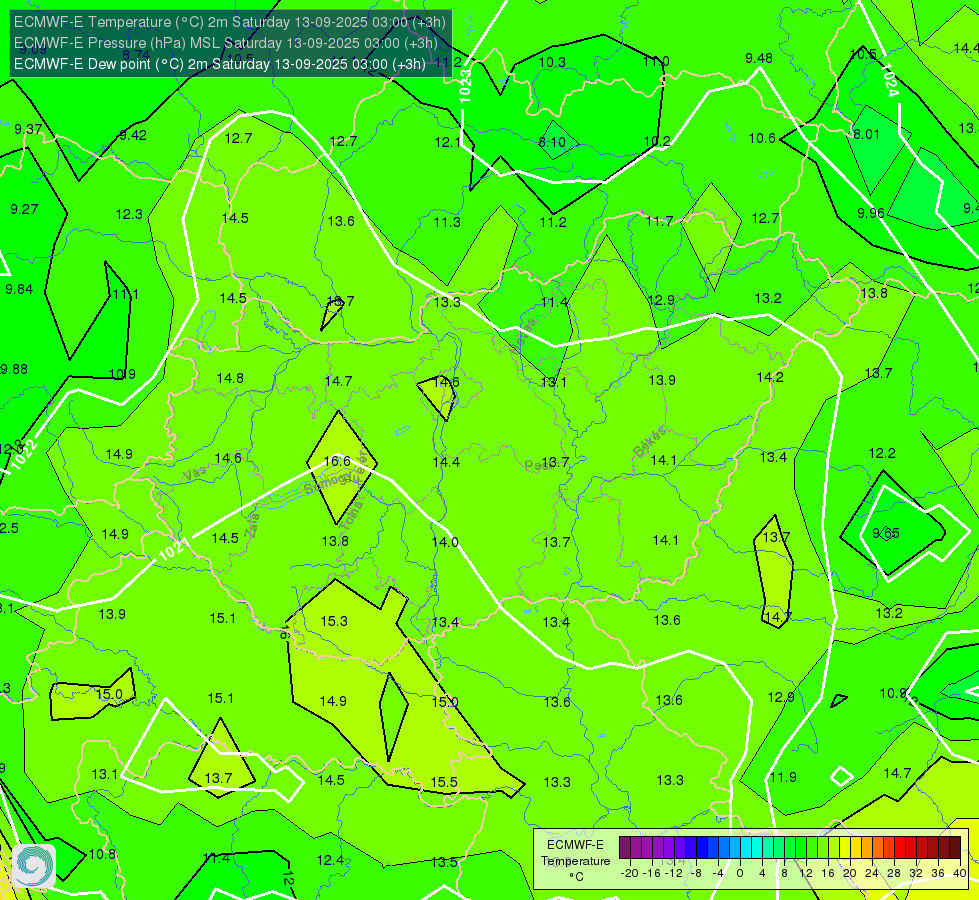
Task: Click the 1021 isobar label
Action: click(173, 550)
